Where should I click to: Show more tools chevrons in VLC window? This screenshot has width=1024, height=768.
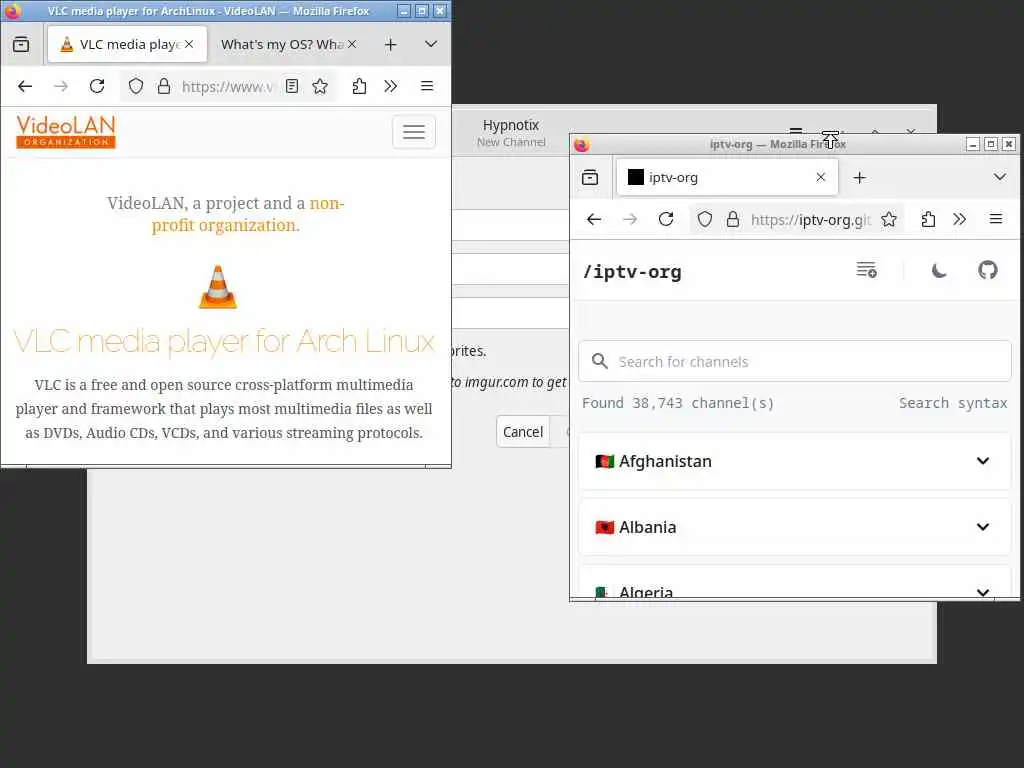point(391,86)
